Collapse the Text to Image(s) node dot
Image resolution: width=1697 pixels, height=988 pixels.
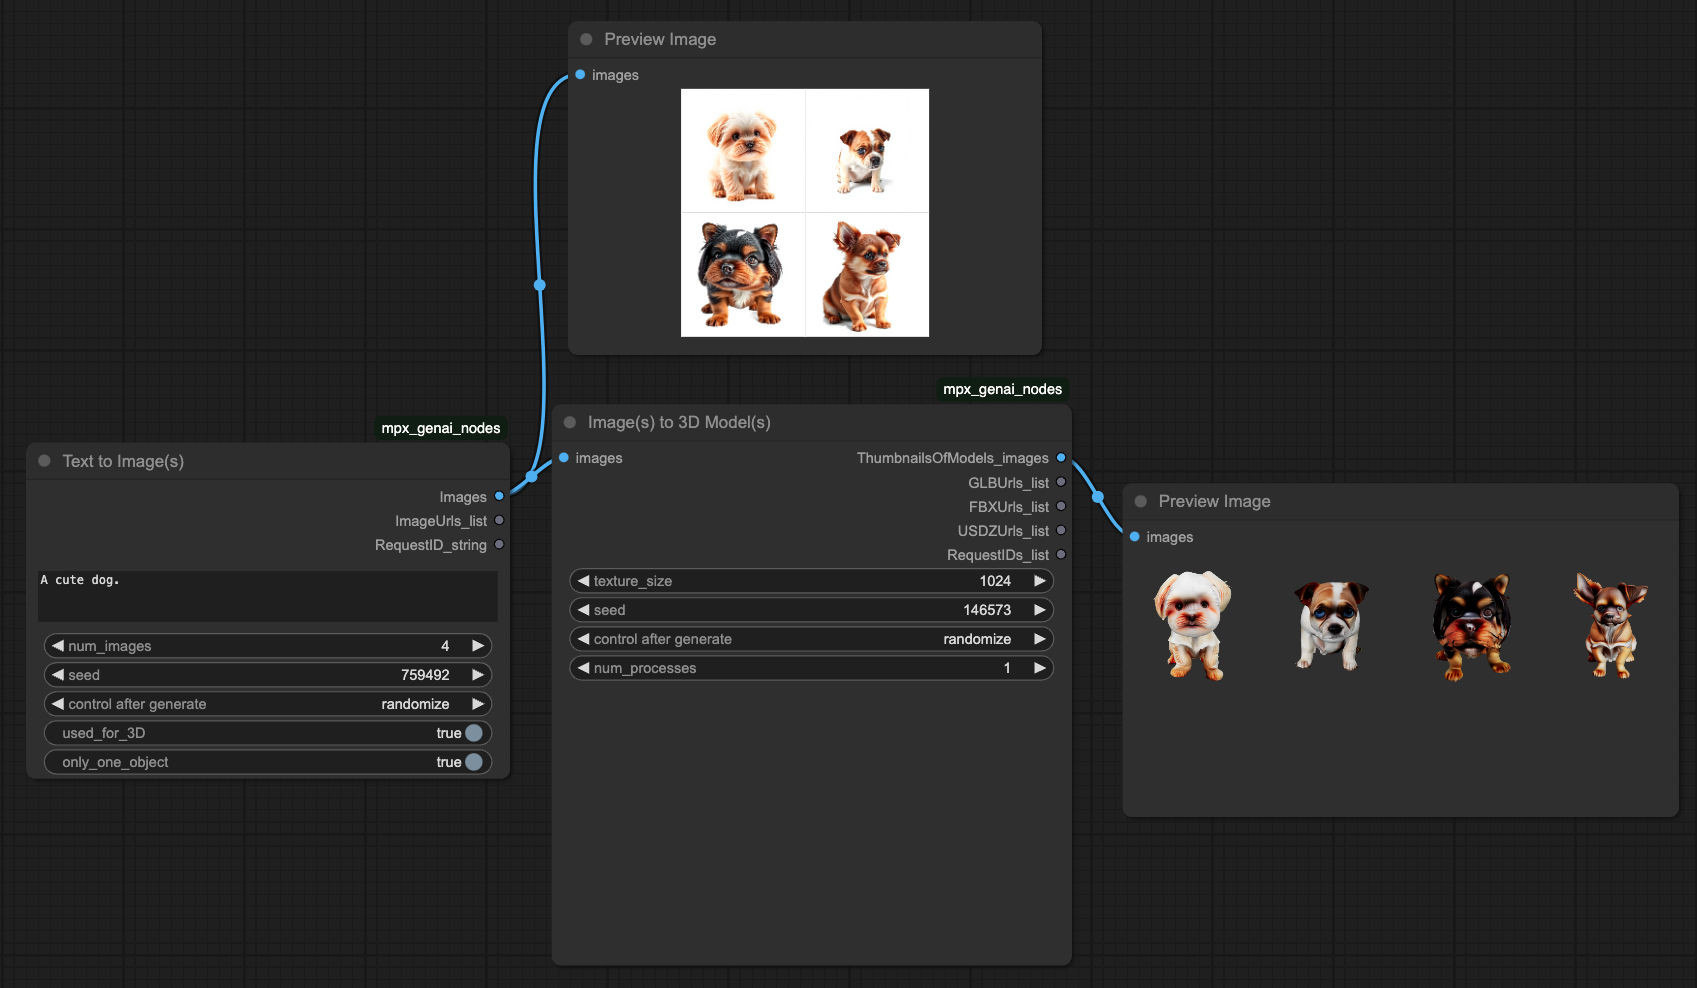click(x=44, y=461)
